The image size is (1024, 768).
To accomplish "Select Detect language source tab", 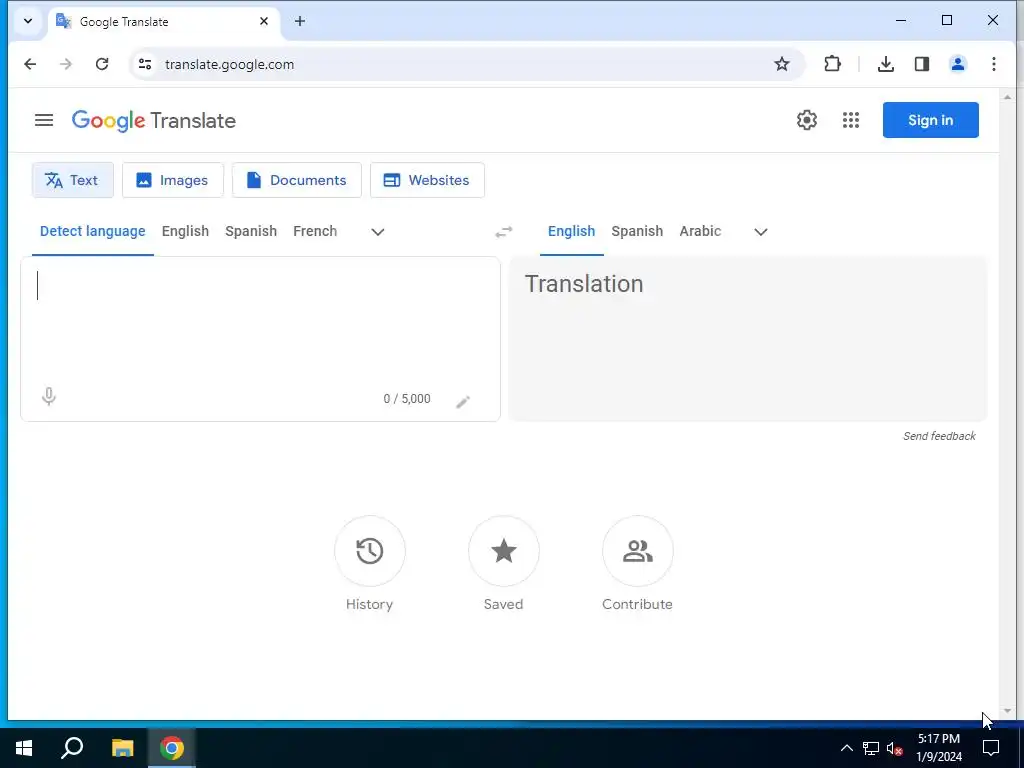I will pyautogui.click(x=93, y=231).
